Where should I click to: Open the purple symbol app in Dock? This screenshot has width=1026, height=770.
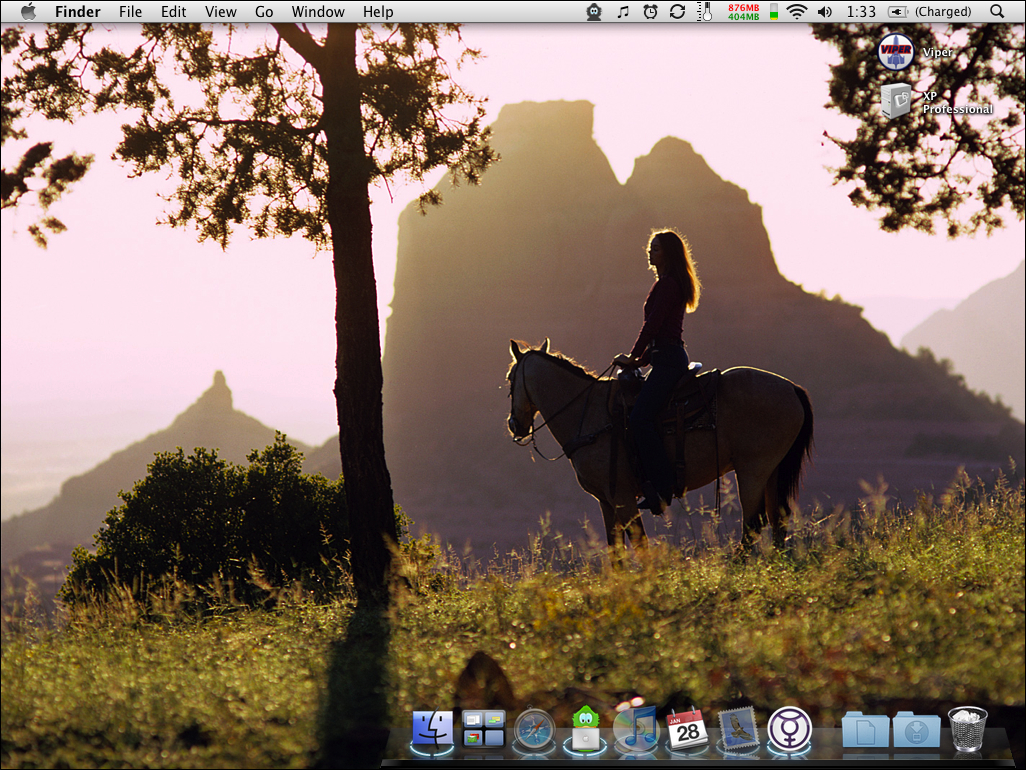coord(790,729)
